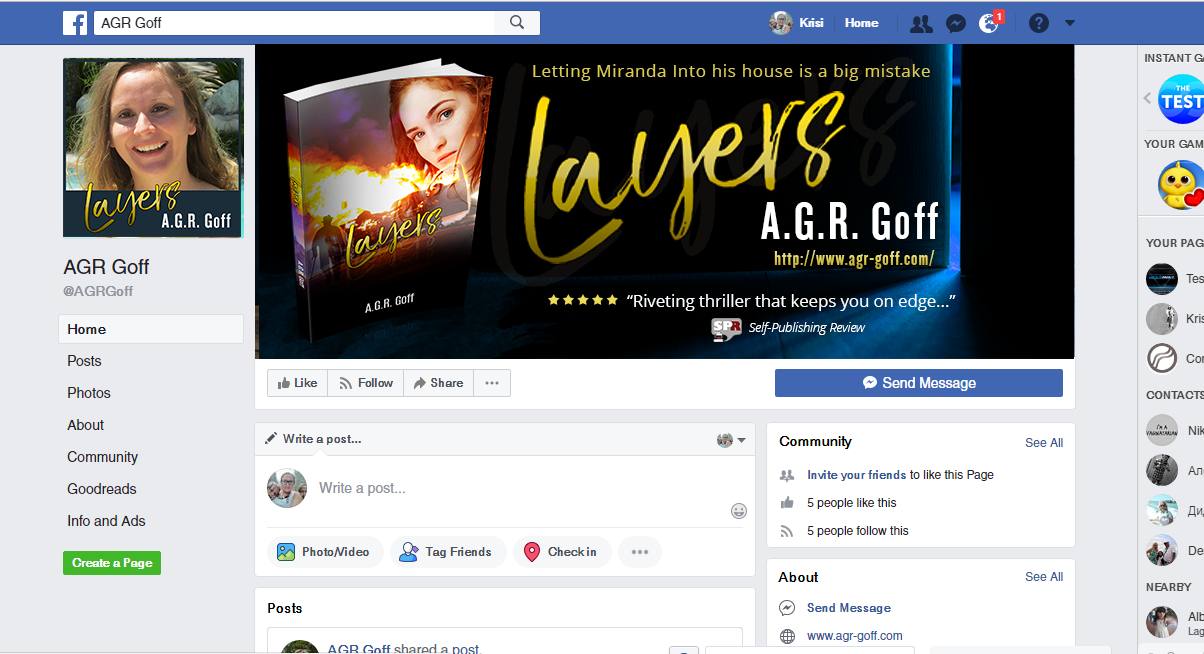The height and width of the screenshot is (654, 1204).
Task: Click the Messenger icon in the About box
Action: [x=787, y=608]
